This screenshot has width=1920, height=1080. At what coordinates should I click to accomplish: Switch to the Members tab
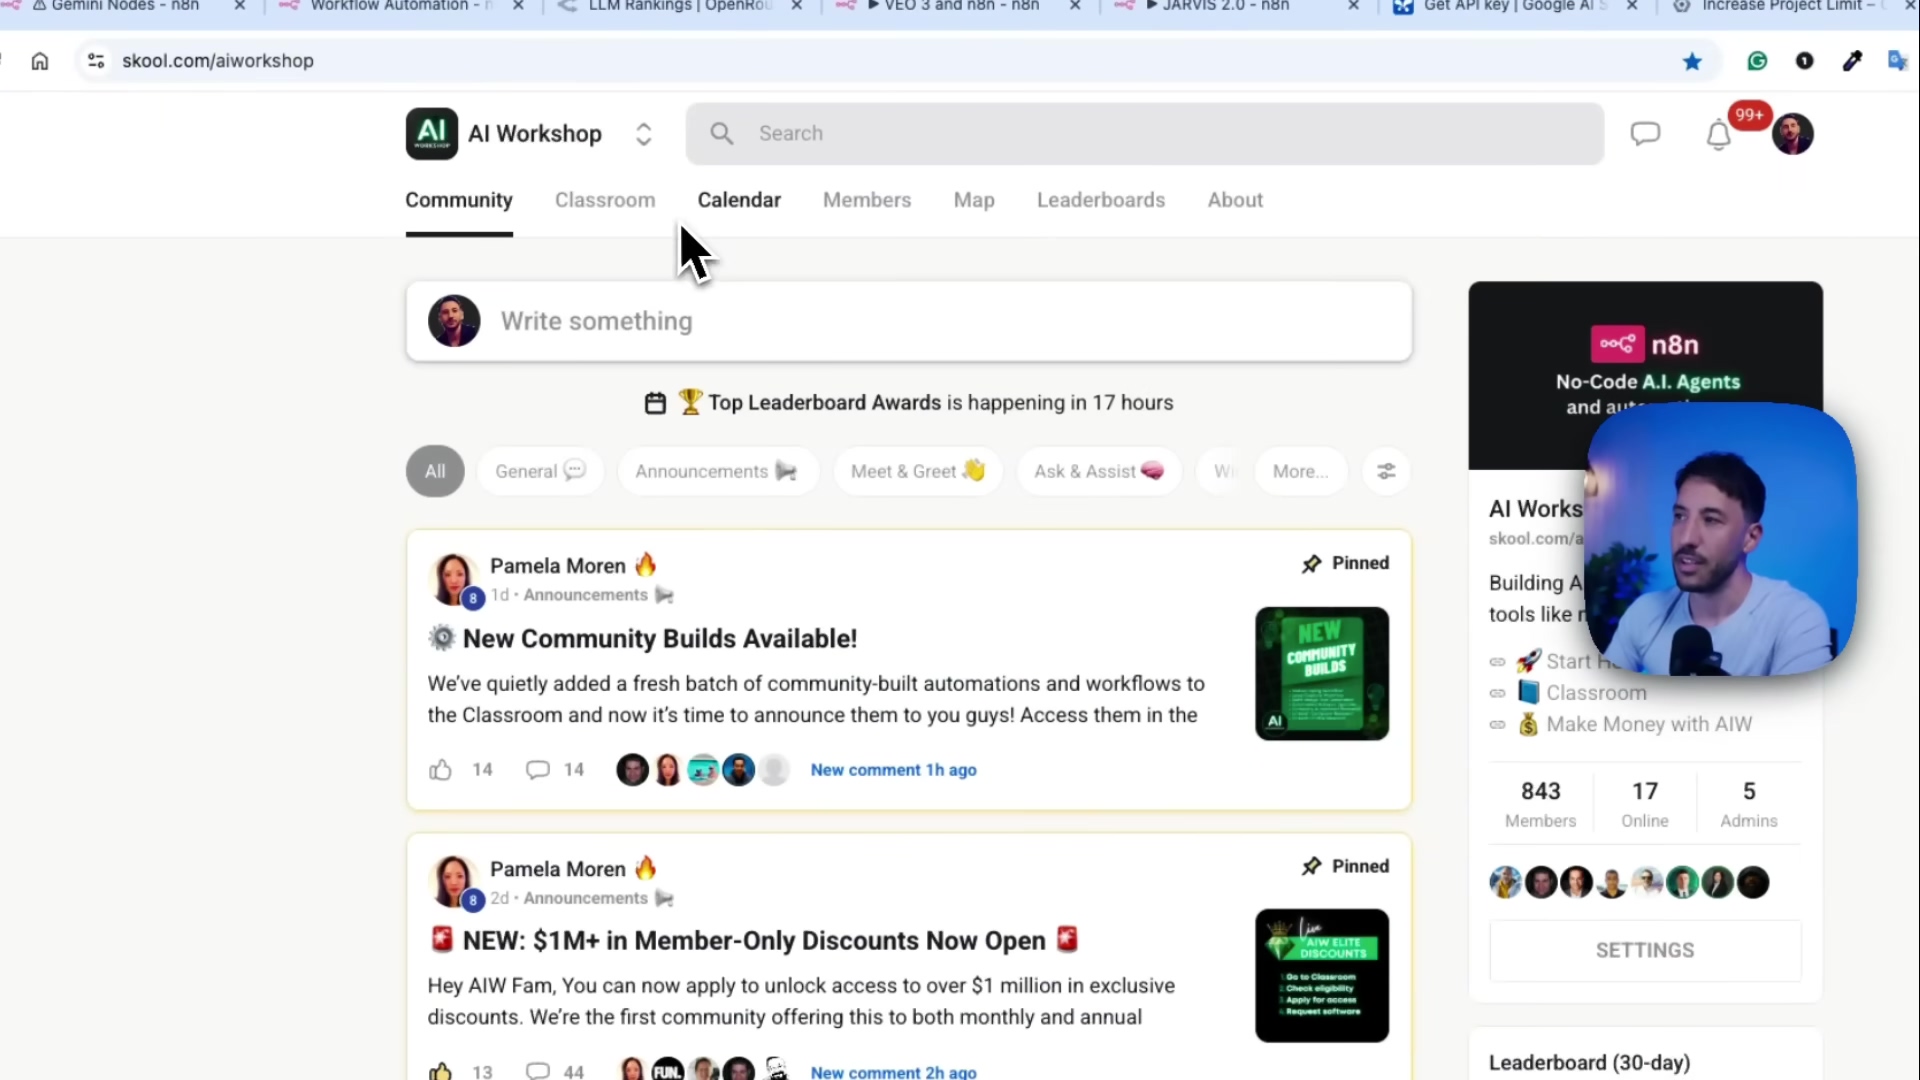click(x=867, y=200)
